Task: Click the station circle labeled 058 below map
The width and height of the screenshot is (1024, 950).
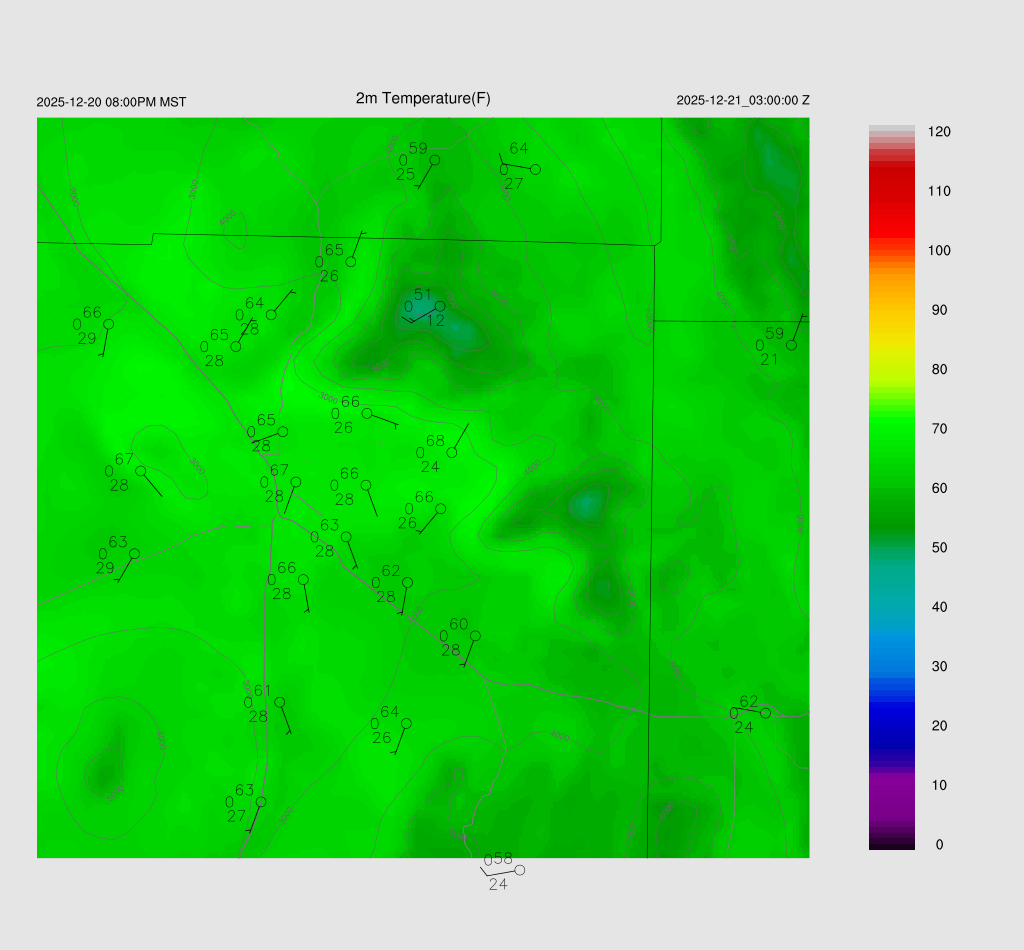Action: 519,870
